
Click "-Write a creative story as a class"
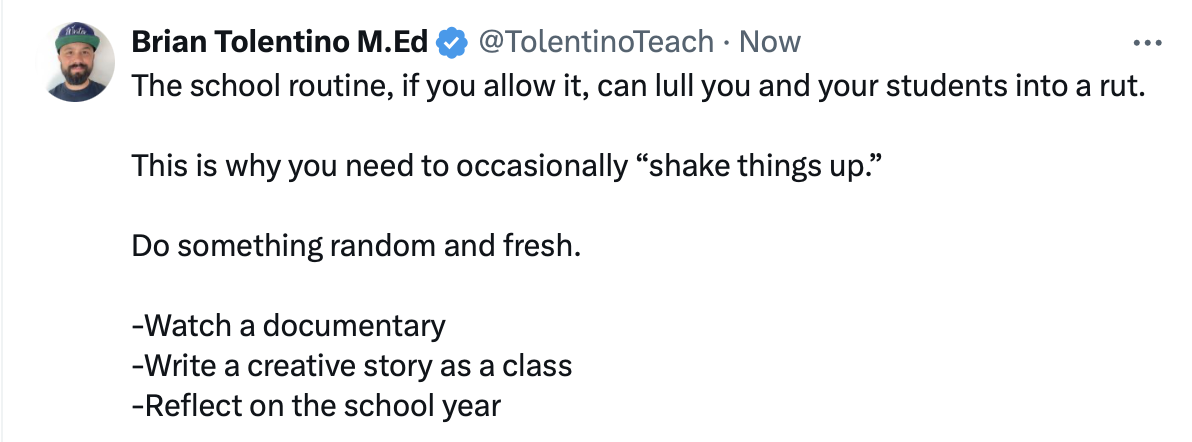tap(351, 366)
